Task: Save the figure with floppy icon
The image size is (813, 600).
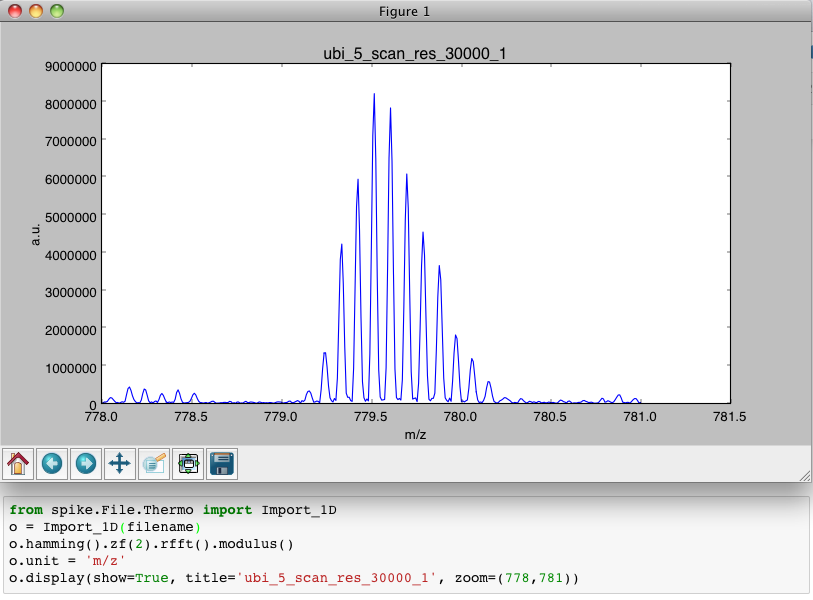Action: point(222,463)
